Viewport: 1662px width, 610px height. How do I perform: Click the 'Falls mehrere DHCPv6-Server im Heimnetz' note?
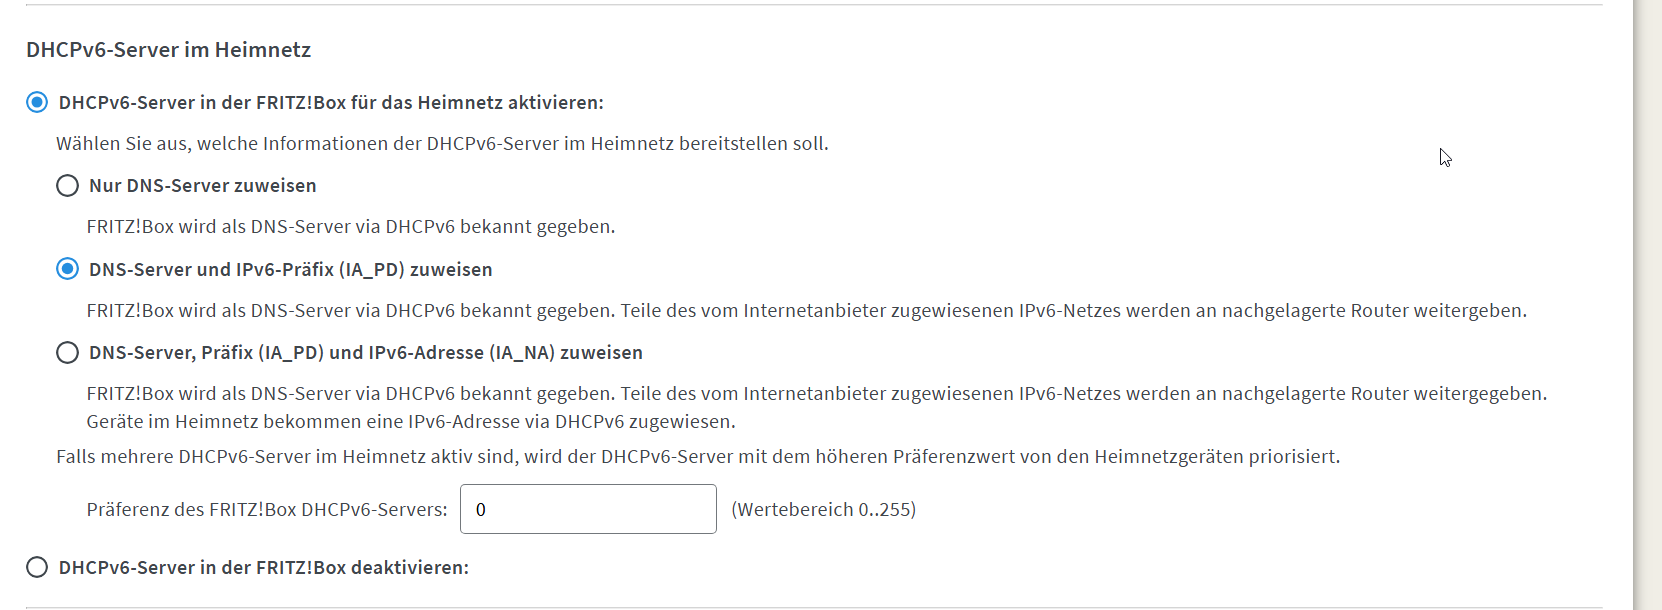tap(697, 457)
